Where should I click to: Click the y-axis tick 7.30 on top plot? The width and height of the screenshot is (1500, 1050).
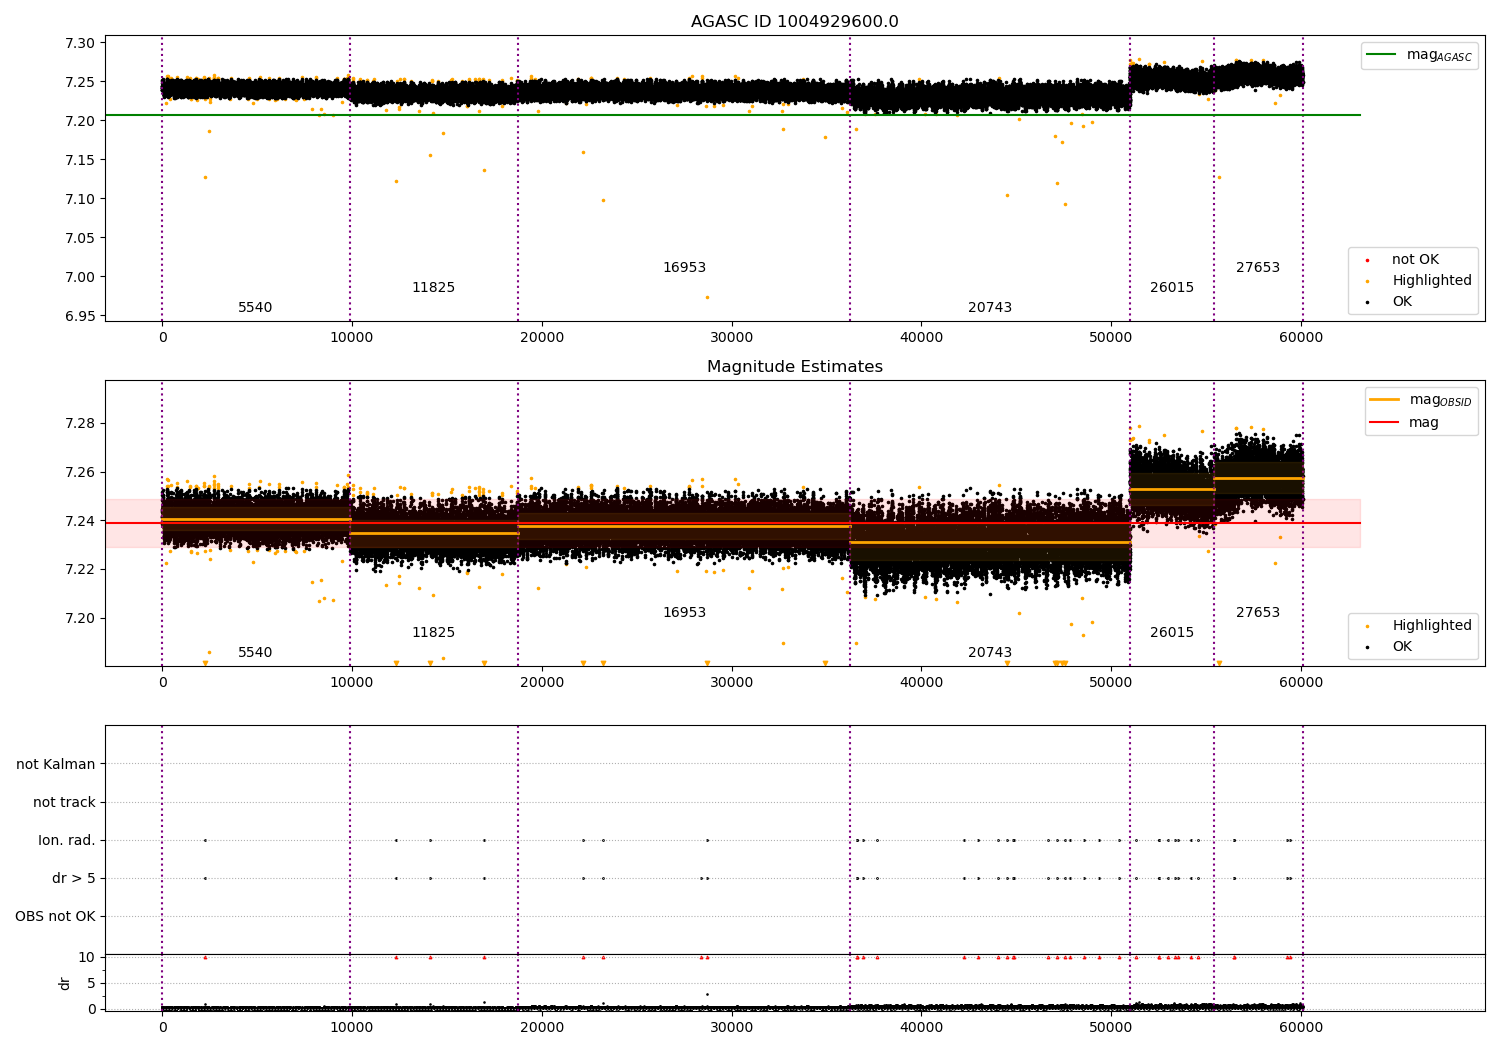point(80,44)
